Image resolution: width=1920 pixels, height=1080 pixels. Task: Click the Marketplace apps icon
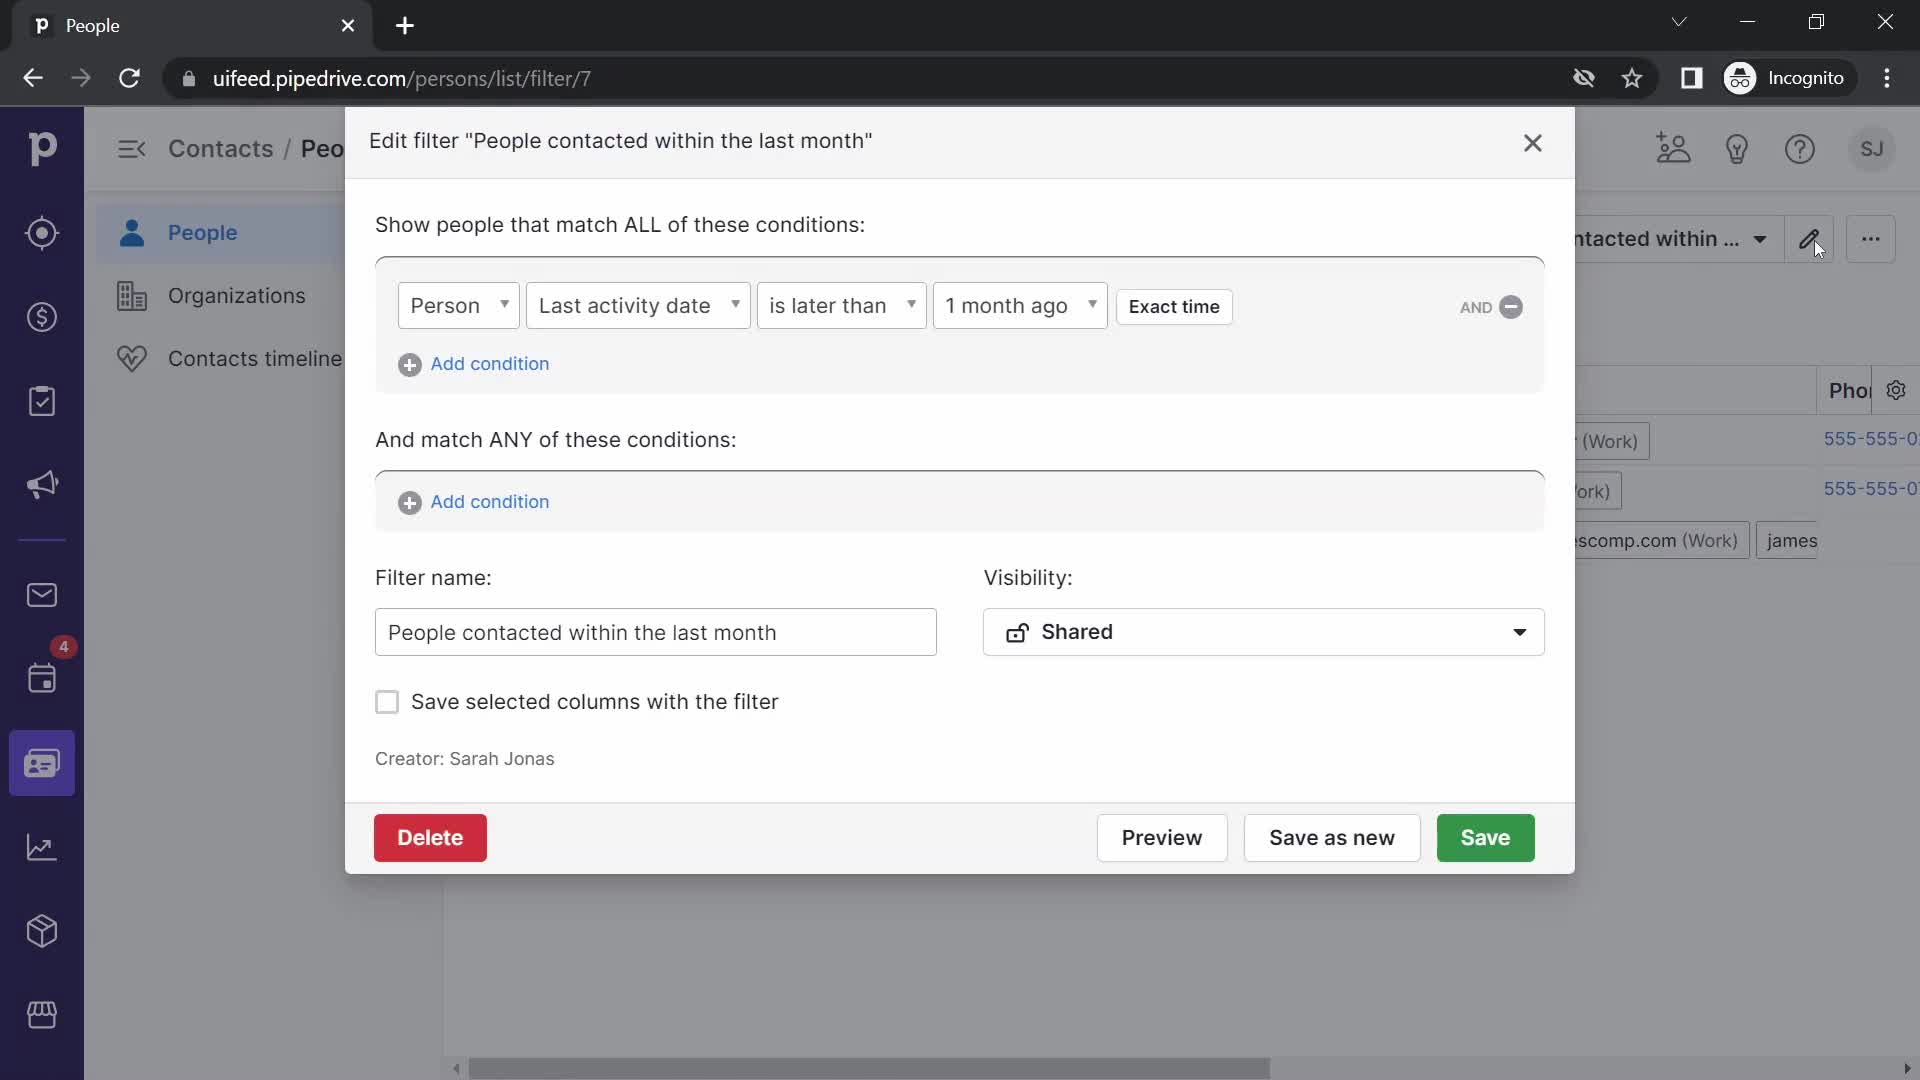pyautogui.click(x=41, y=1015)
